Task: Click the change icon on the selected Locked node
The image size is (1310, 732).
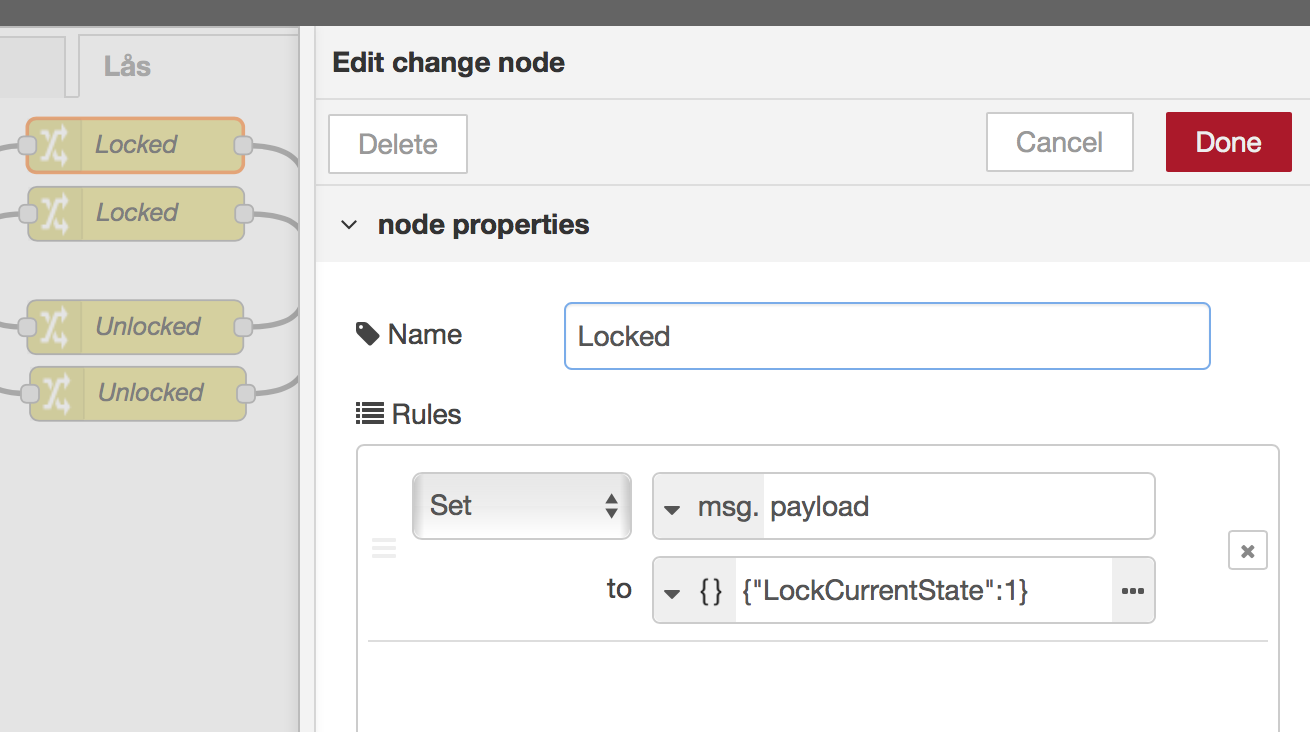Action: pos(54,146)
